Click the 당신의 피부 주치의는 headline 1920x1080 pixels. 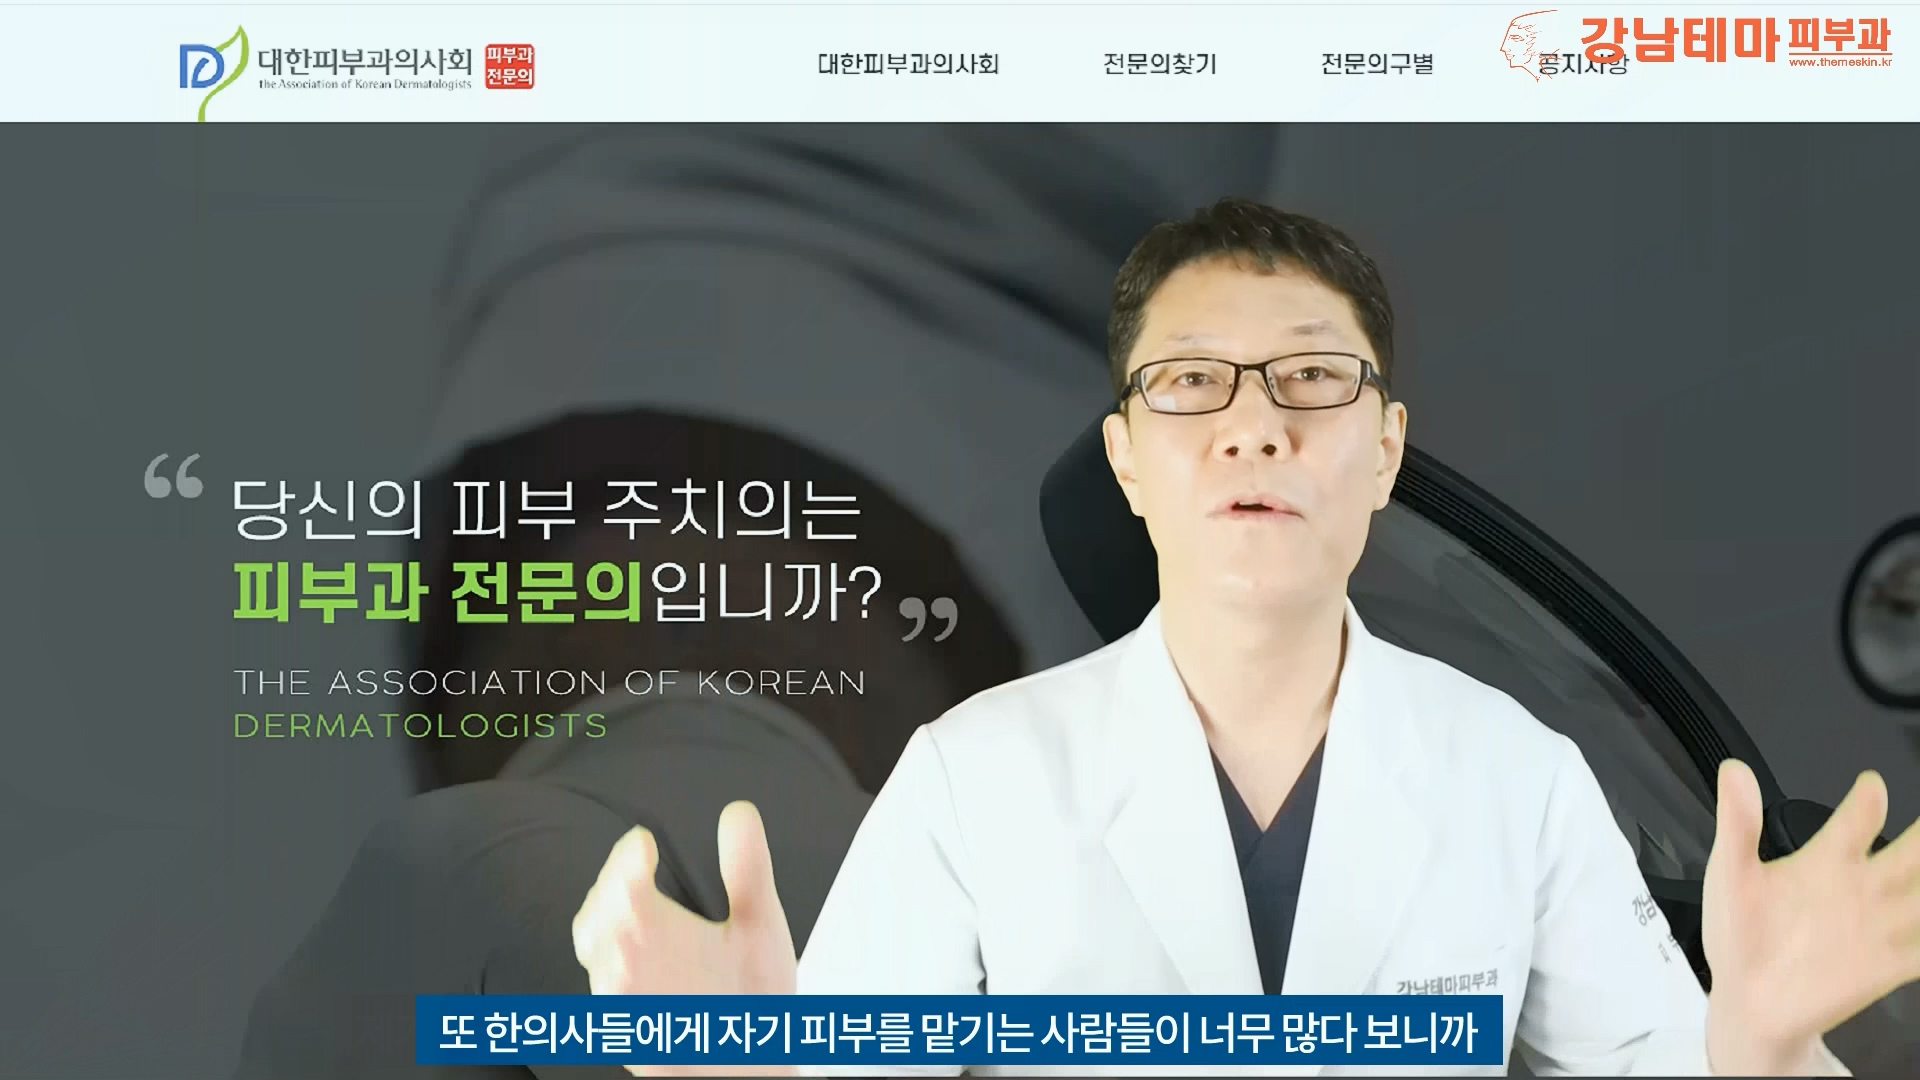(546, 510)
